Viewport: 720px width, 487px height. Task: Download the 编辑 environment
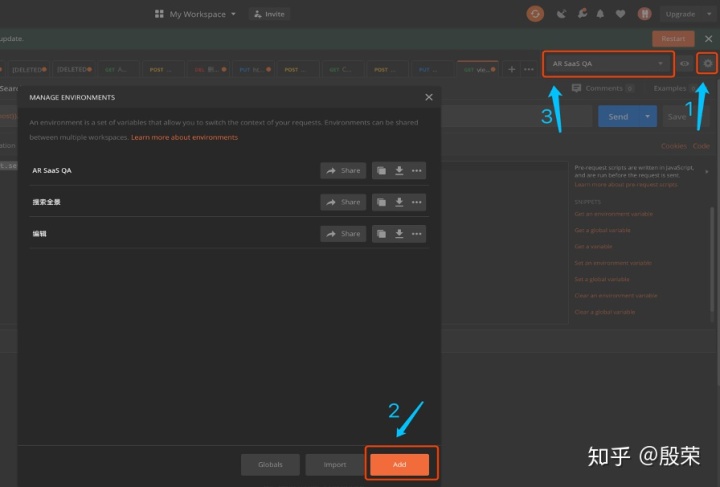click(x=399, y=234)
